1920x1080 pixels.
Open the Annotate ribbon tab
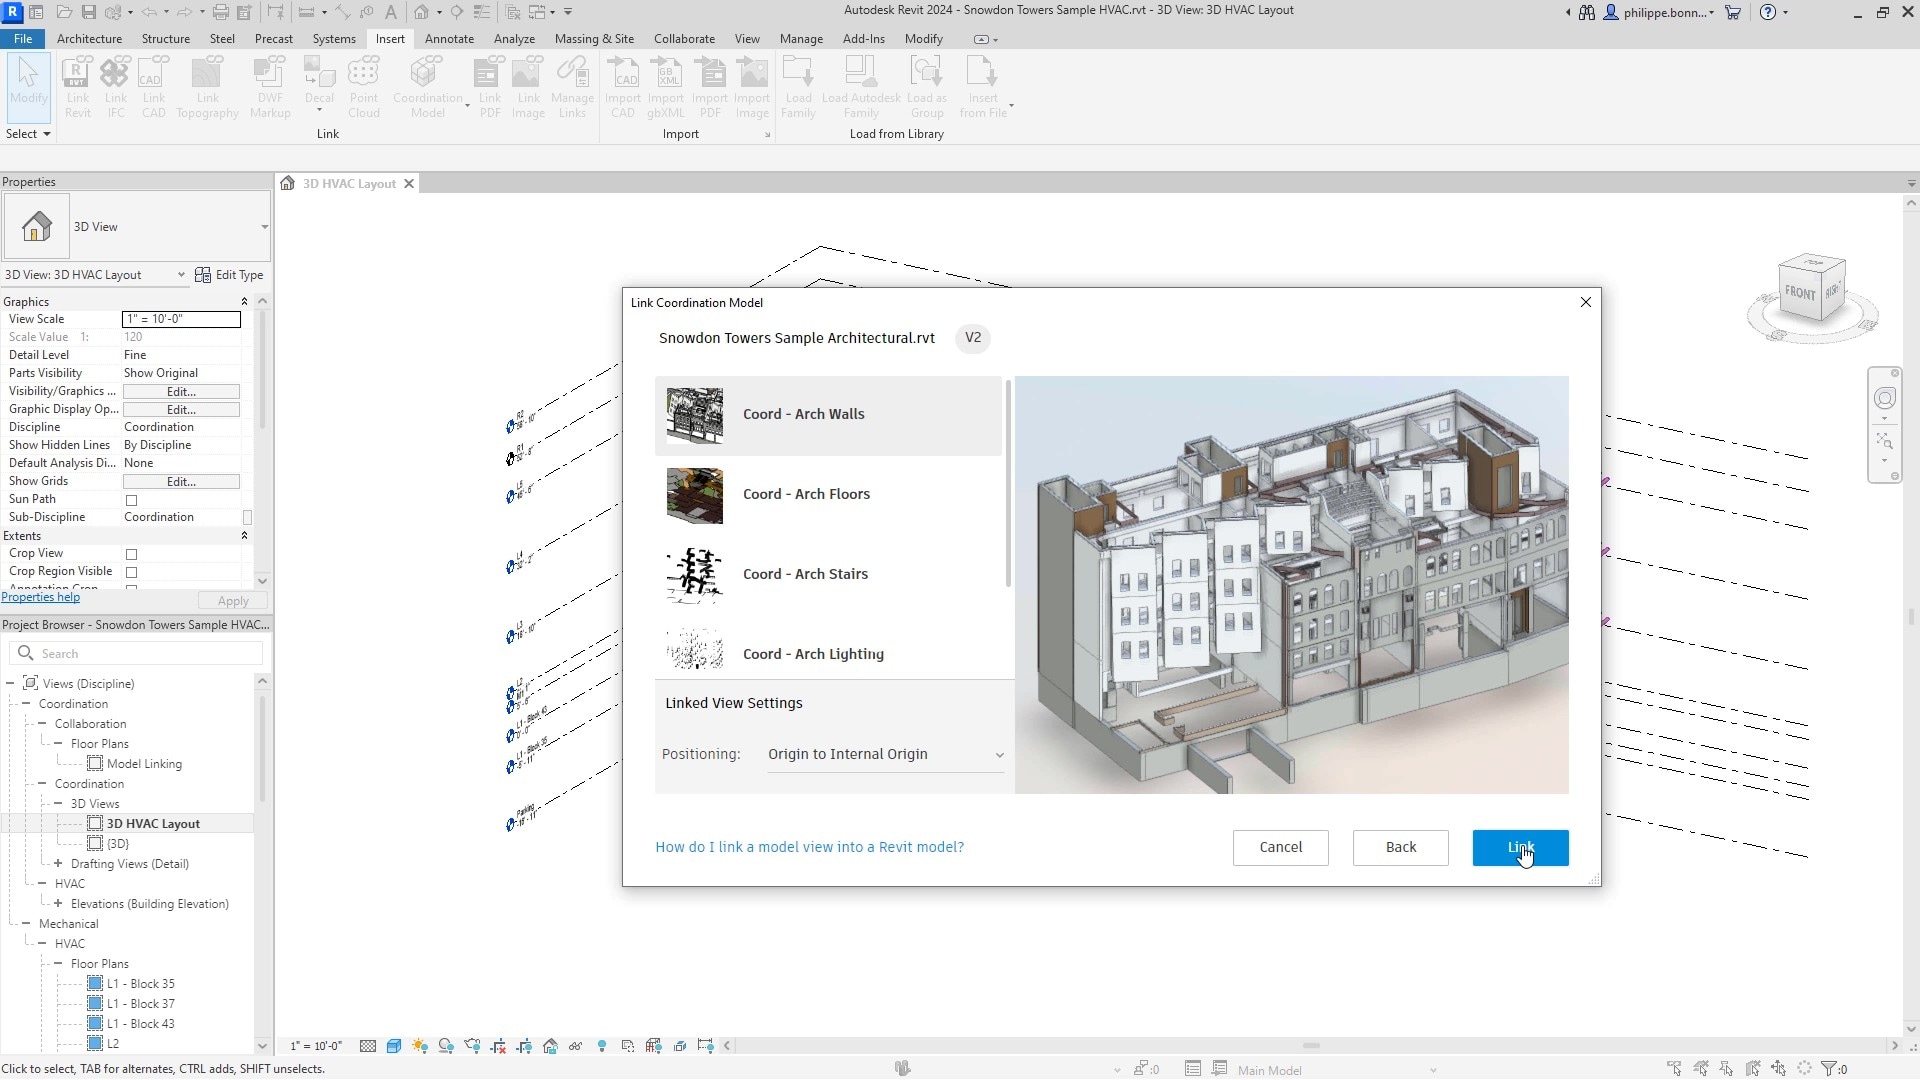point(449,39)
